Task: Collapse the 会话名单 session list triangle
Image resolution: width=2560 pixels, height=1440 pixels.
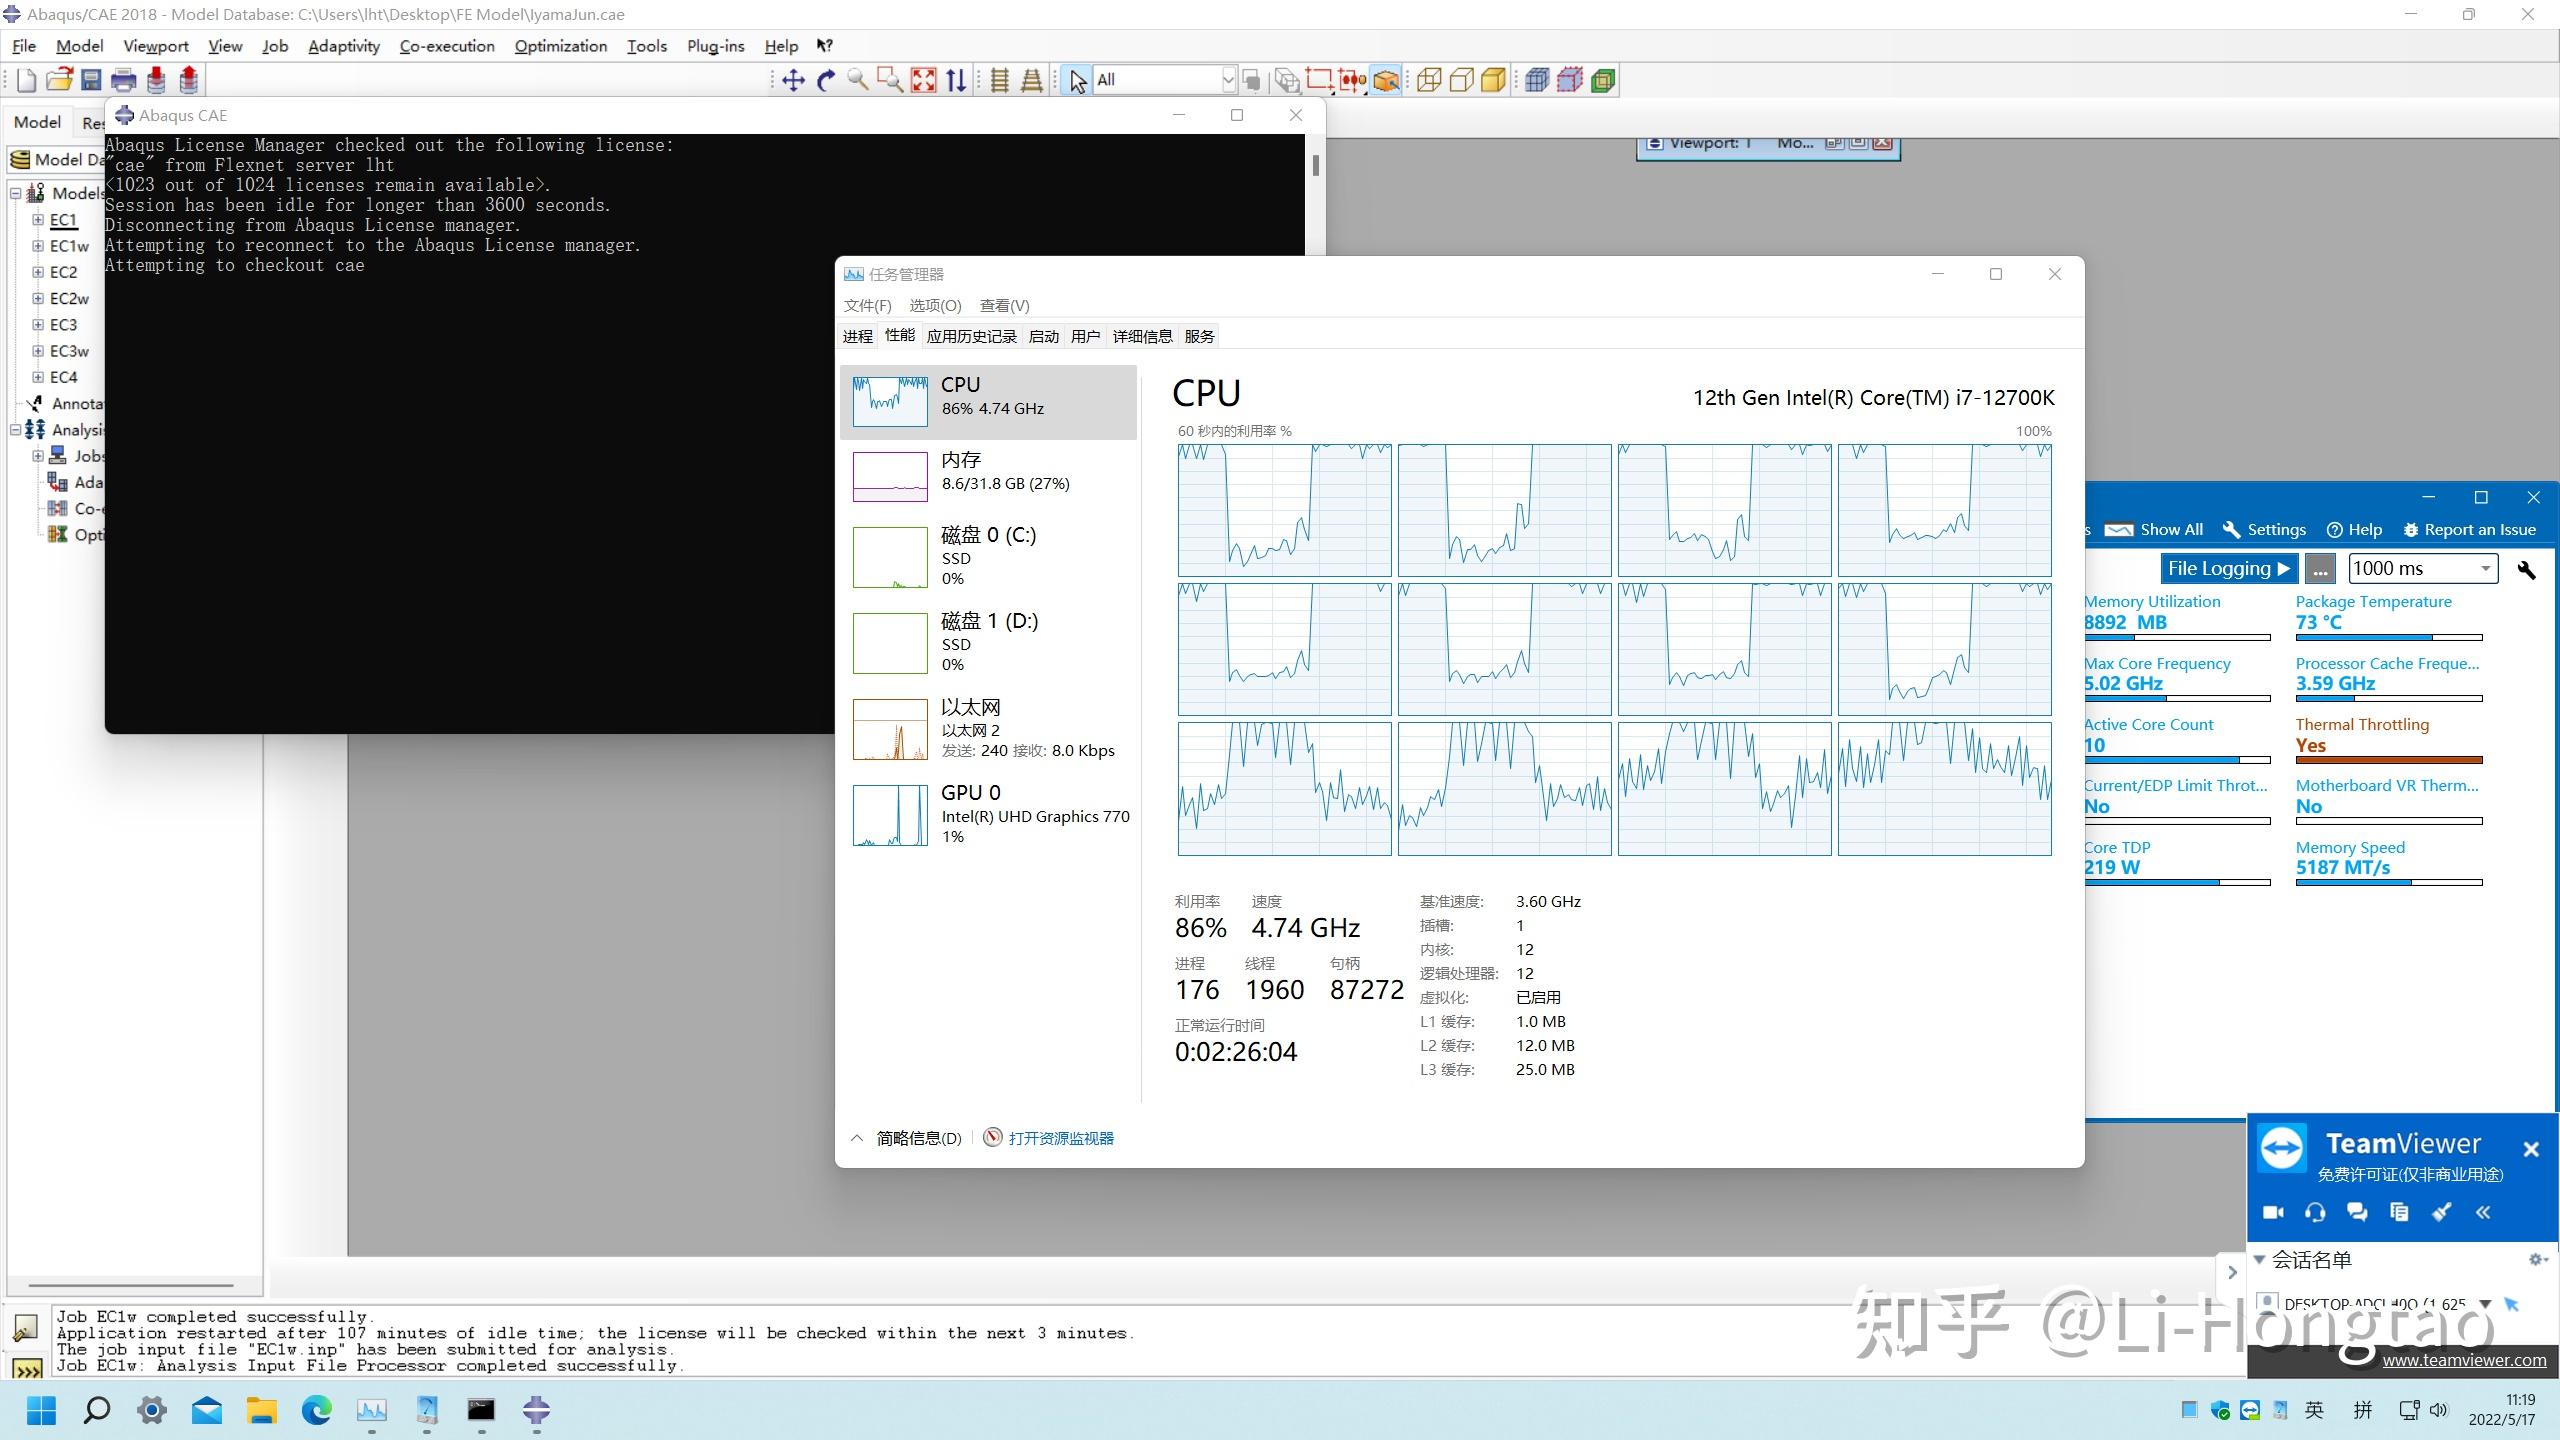Action: 2259,1259
